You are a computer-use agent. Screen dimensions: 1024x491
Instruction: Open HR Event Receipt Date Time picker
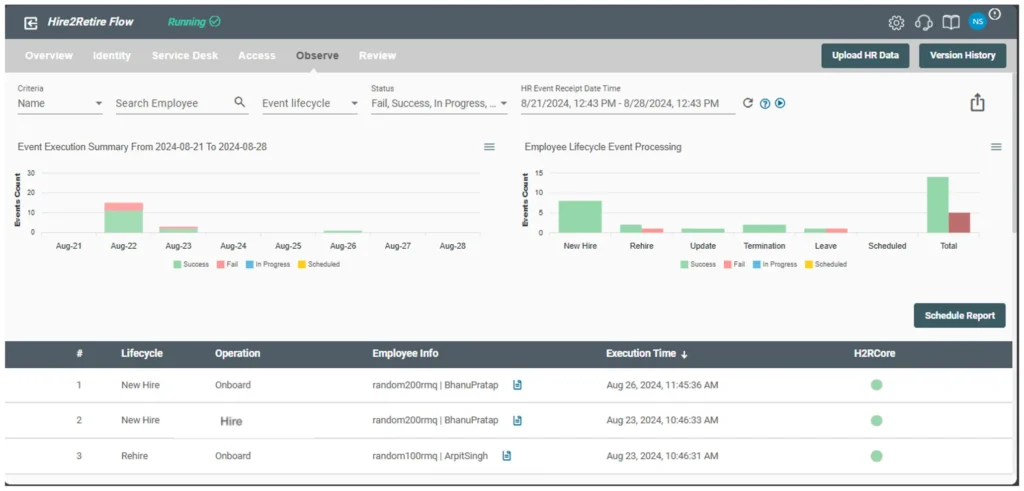click(628, 103)
